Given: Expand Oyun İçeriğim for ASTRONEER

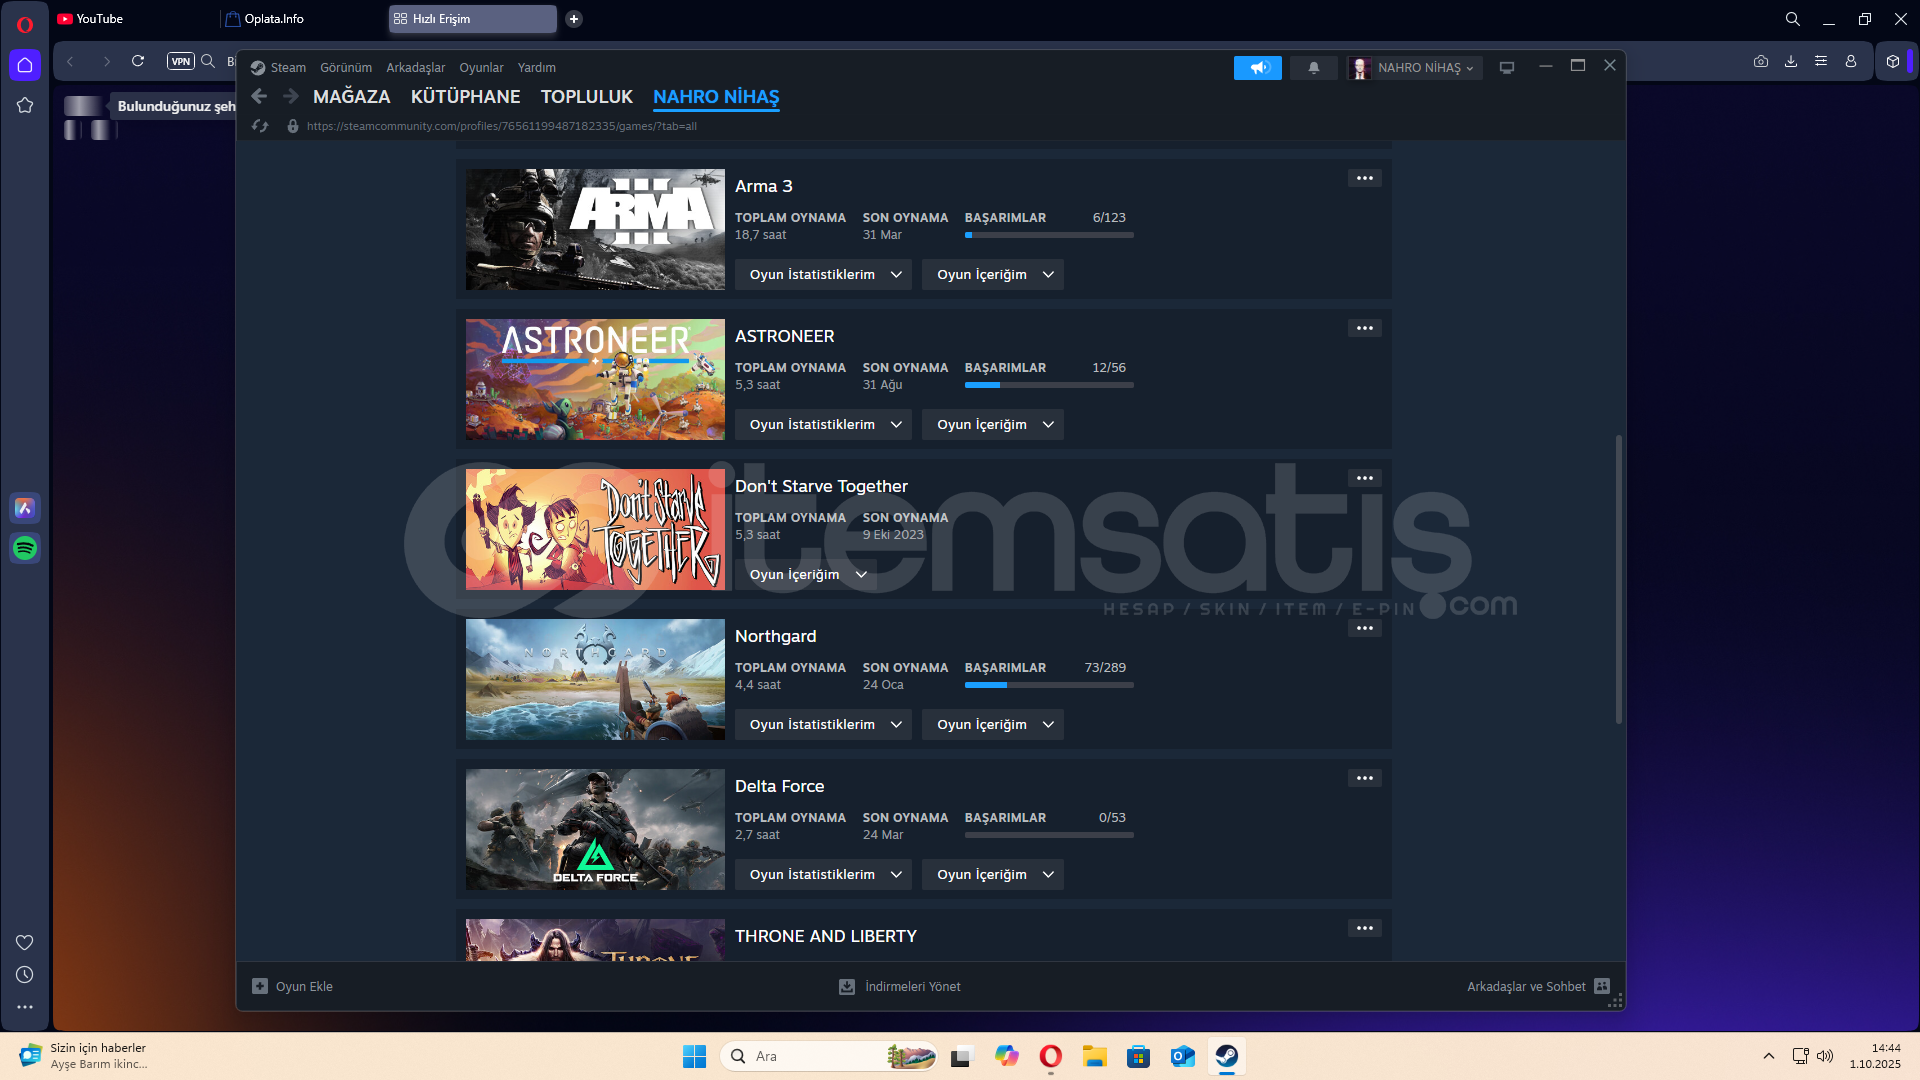Looking at the screenshot, I should click(x=993, y=425).
